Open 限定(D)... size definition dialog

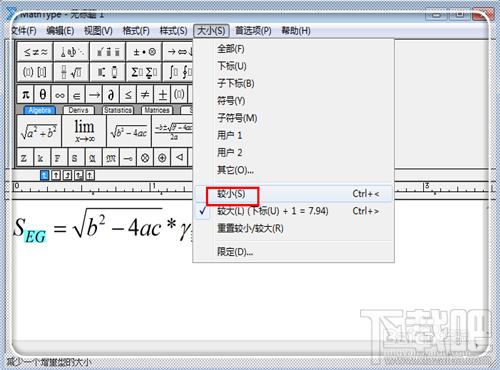[x=235, y=252]
